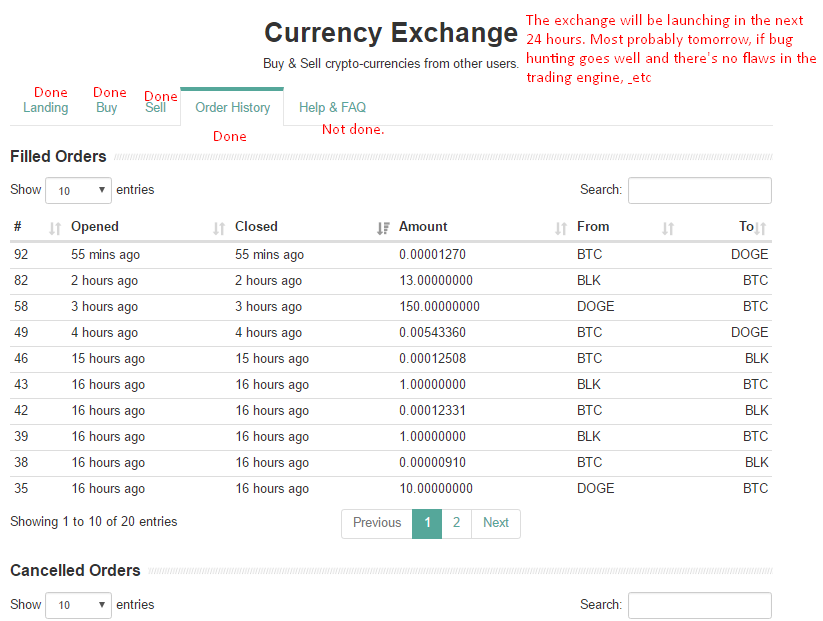823x621 pixels.
Task: Select the Order History tab
Action: point(233,108)
